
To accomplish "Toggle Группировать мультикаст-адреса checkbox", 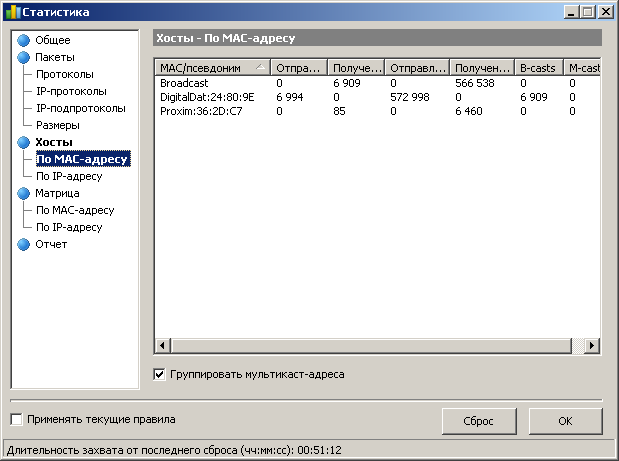I will pos(159,374).
